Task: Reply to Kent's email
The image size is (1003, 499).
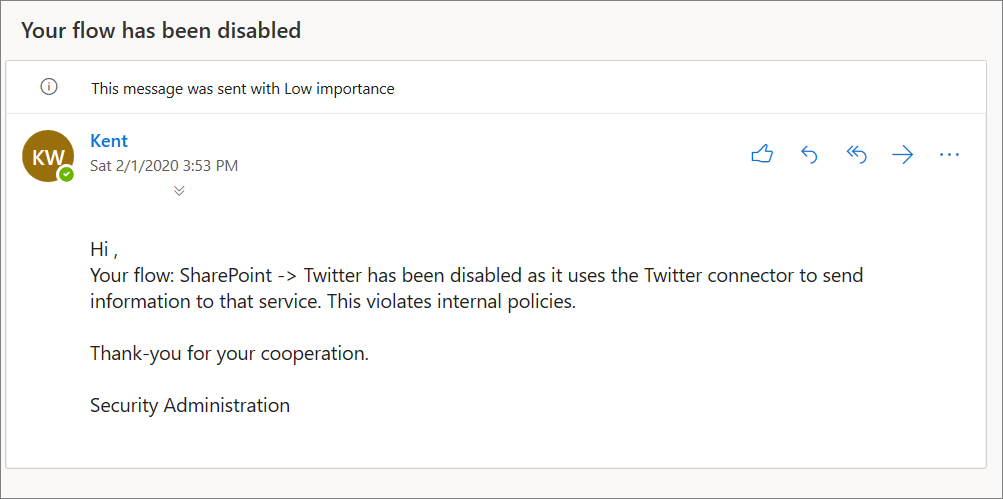Action: [x=809, y=154]
